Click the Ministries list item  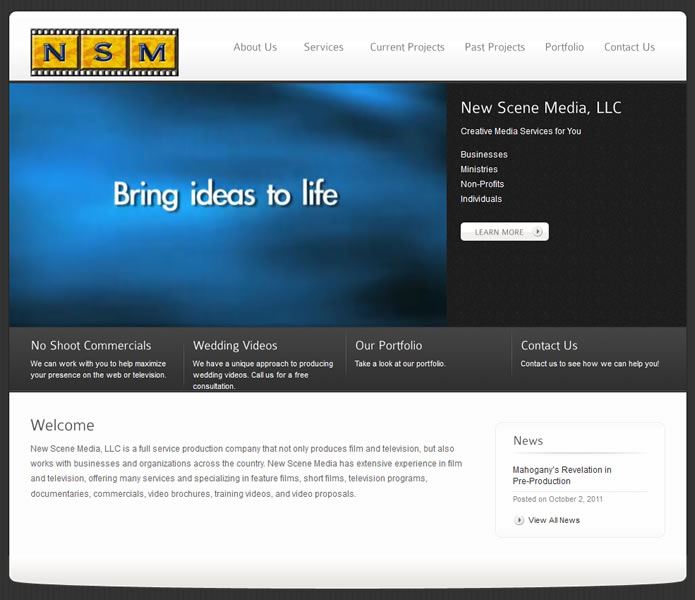point(479,169)
